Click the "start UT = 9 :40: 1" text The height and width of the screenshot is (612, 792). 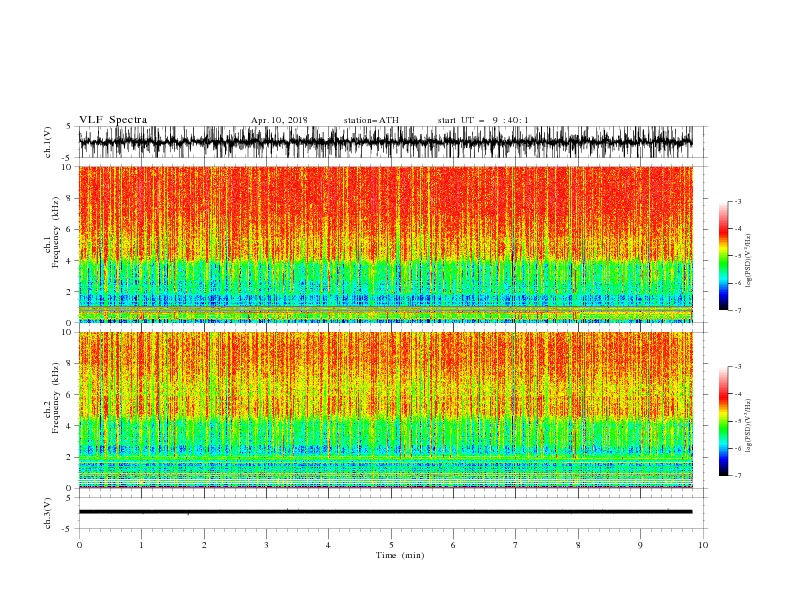[483, 120]
